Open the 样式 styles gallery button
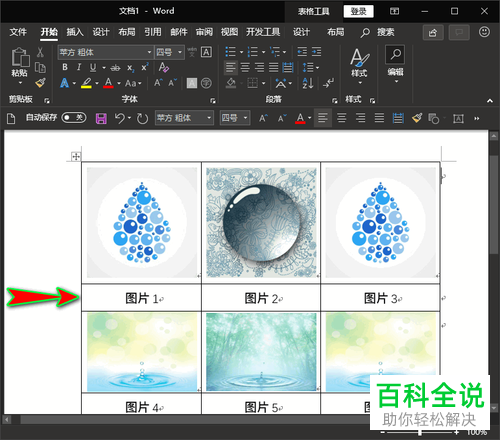 [x=359, y=65]
